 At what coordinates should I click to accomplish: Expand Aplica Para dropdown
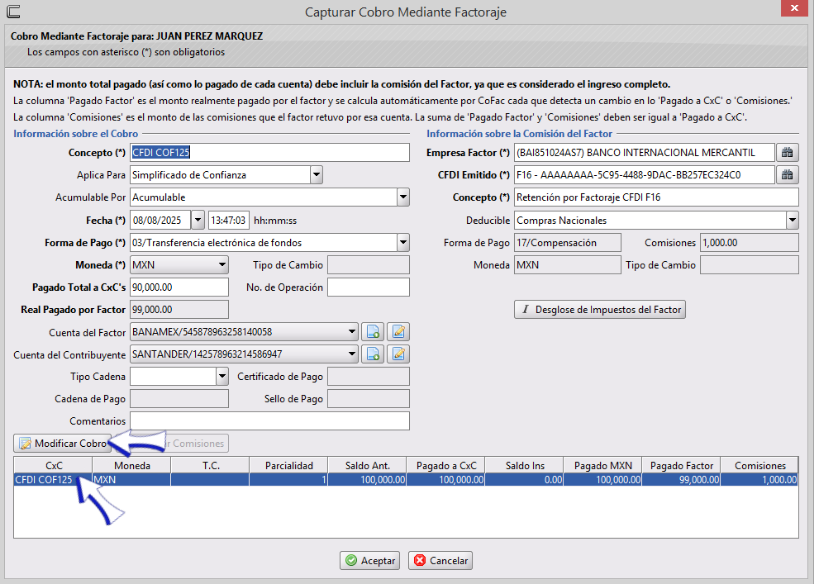click(x=317, y=175)
